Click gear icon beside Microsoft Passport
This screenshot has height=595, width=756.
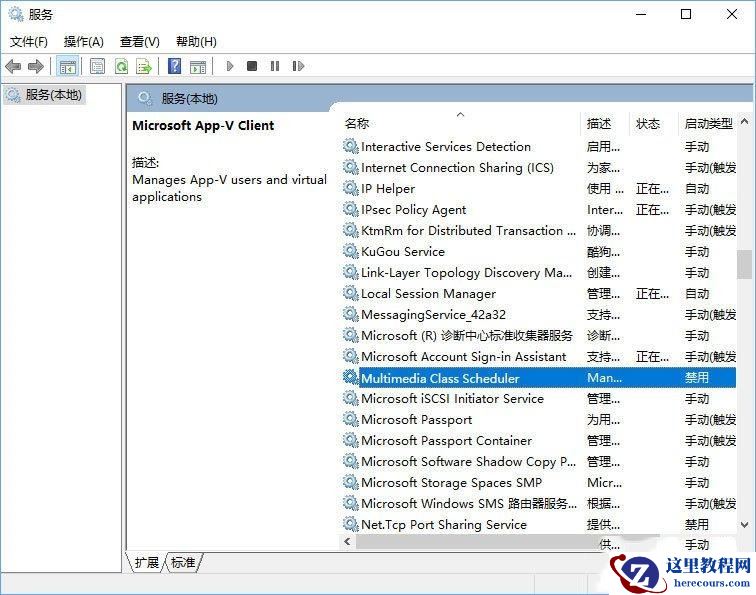351,419
